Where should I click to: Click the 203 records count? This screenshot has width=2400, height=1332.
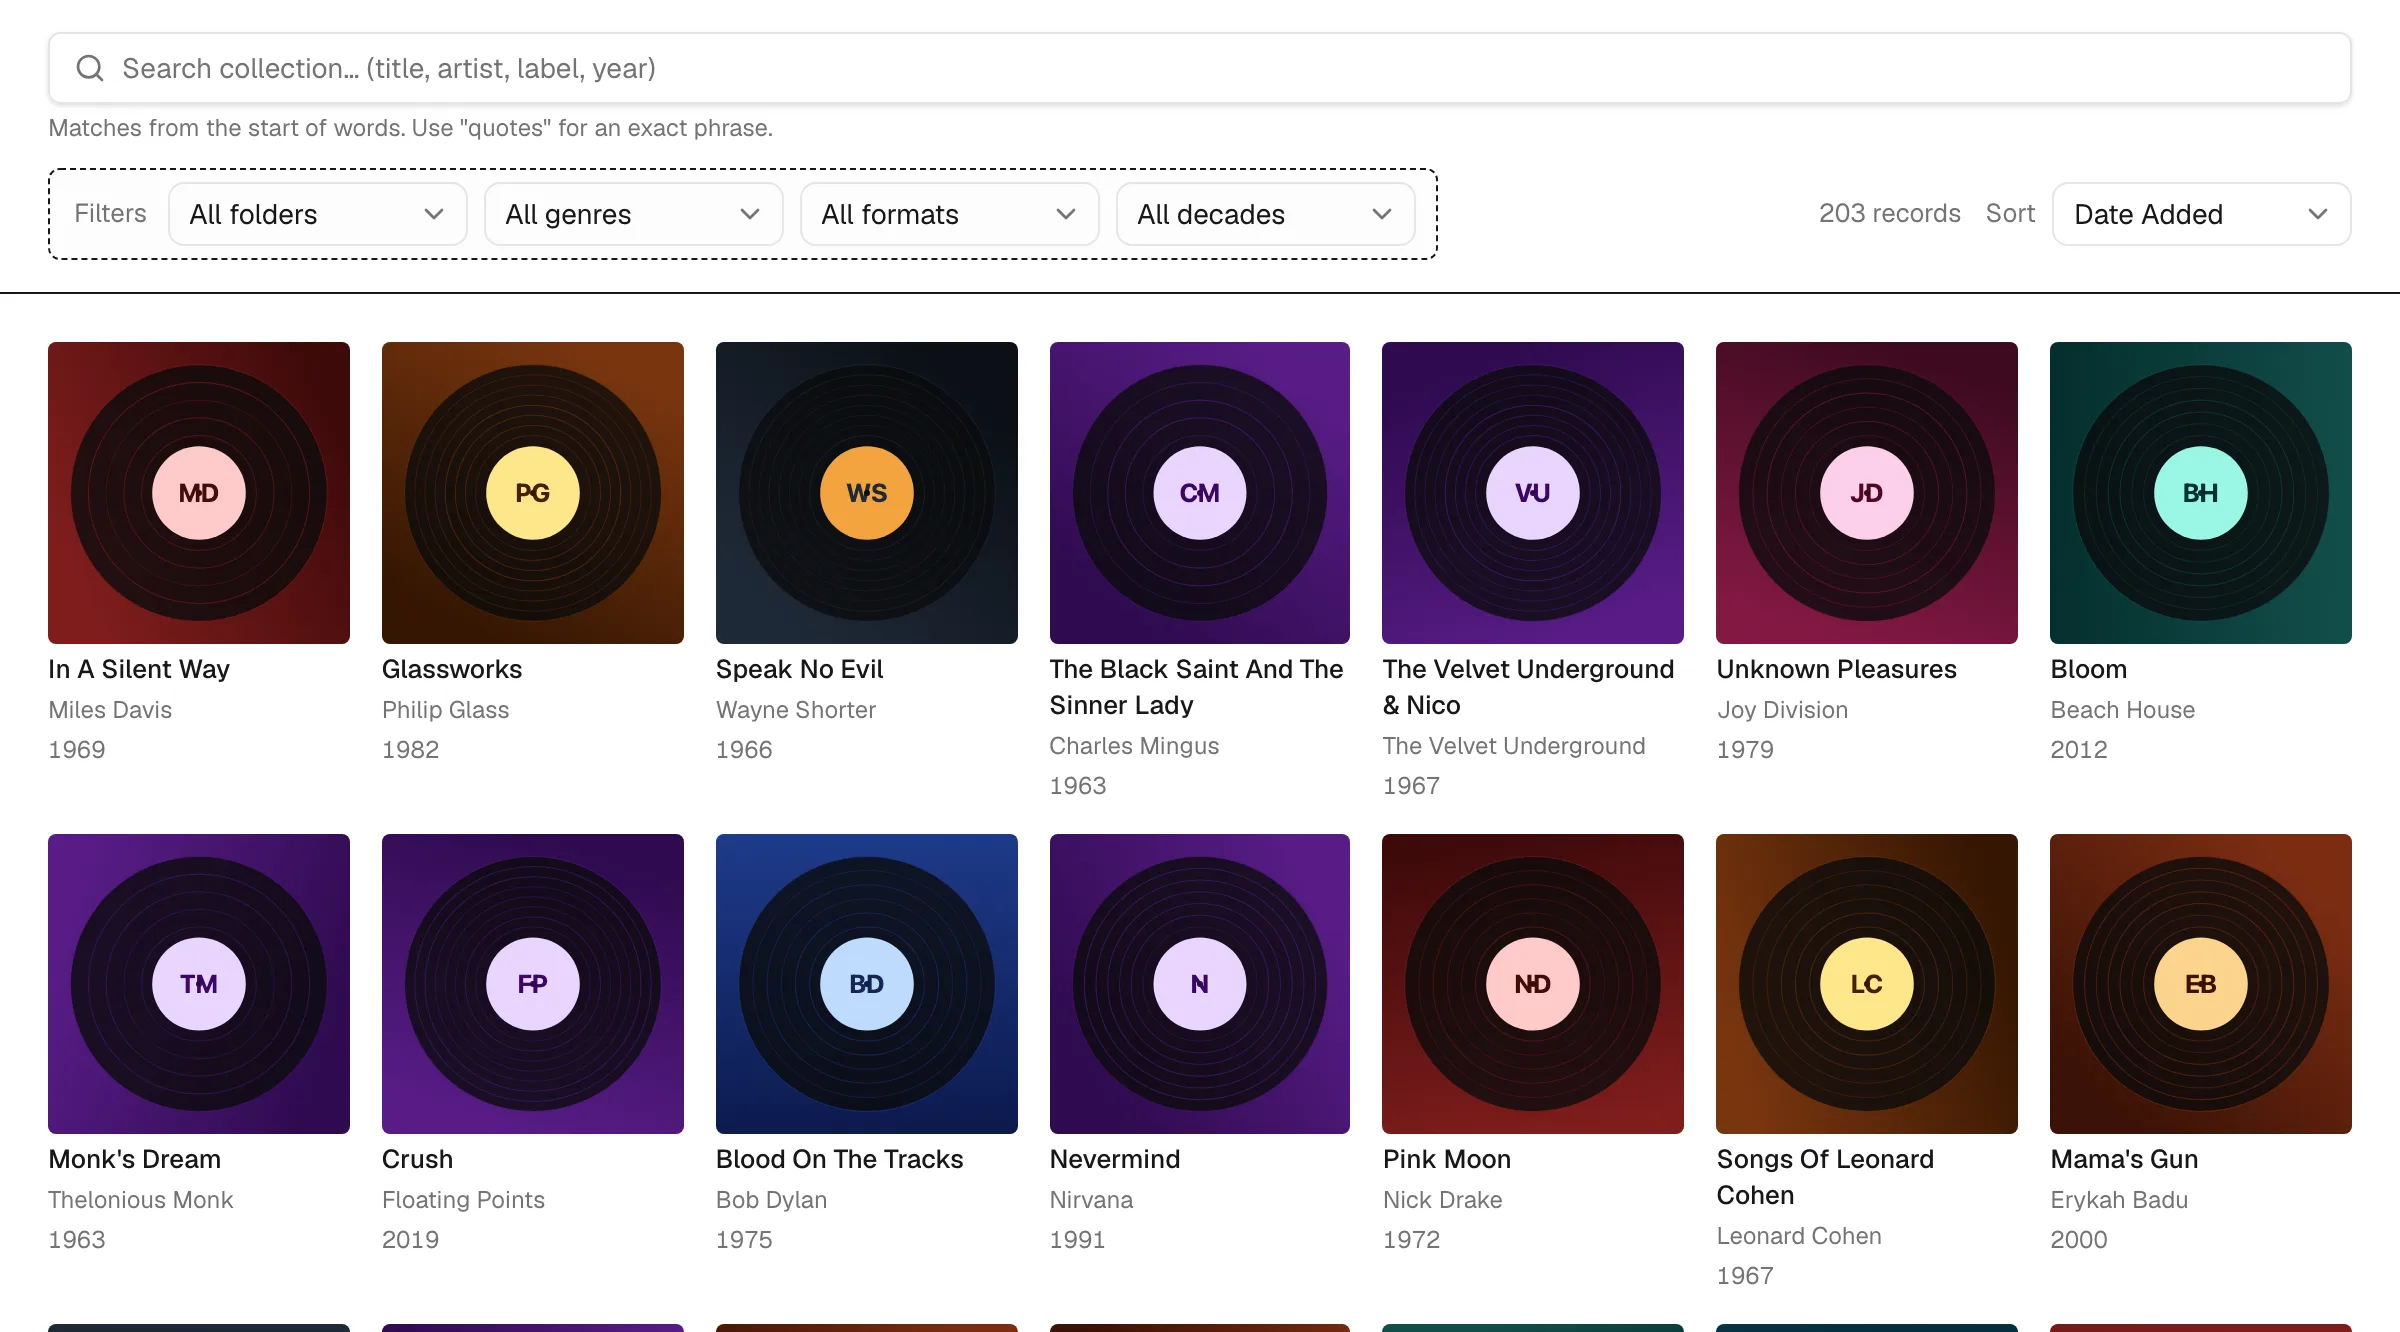[1890, 214]
